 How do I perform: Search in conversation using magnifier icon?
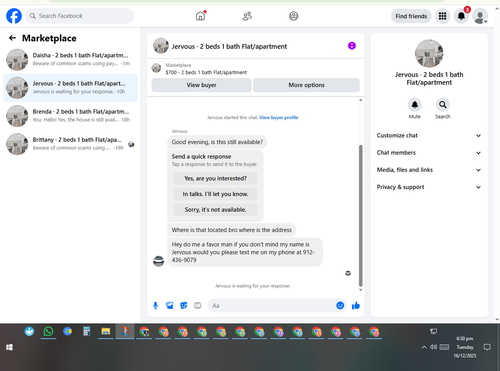pos(443,105)
